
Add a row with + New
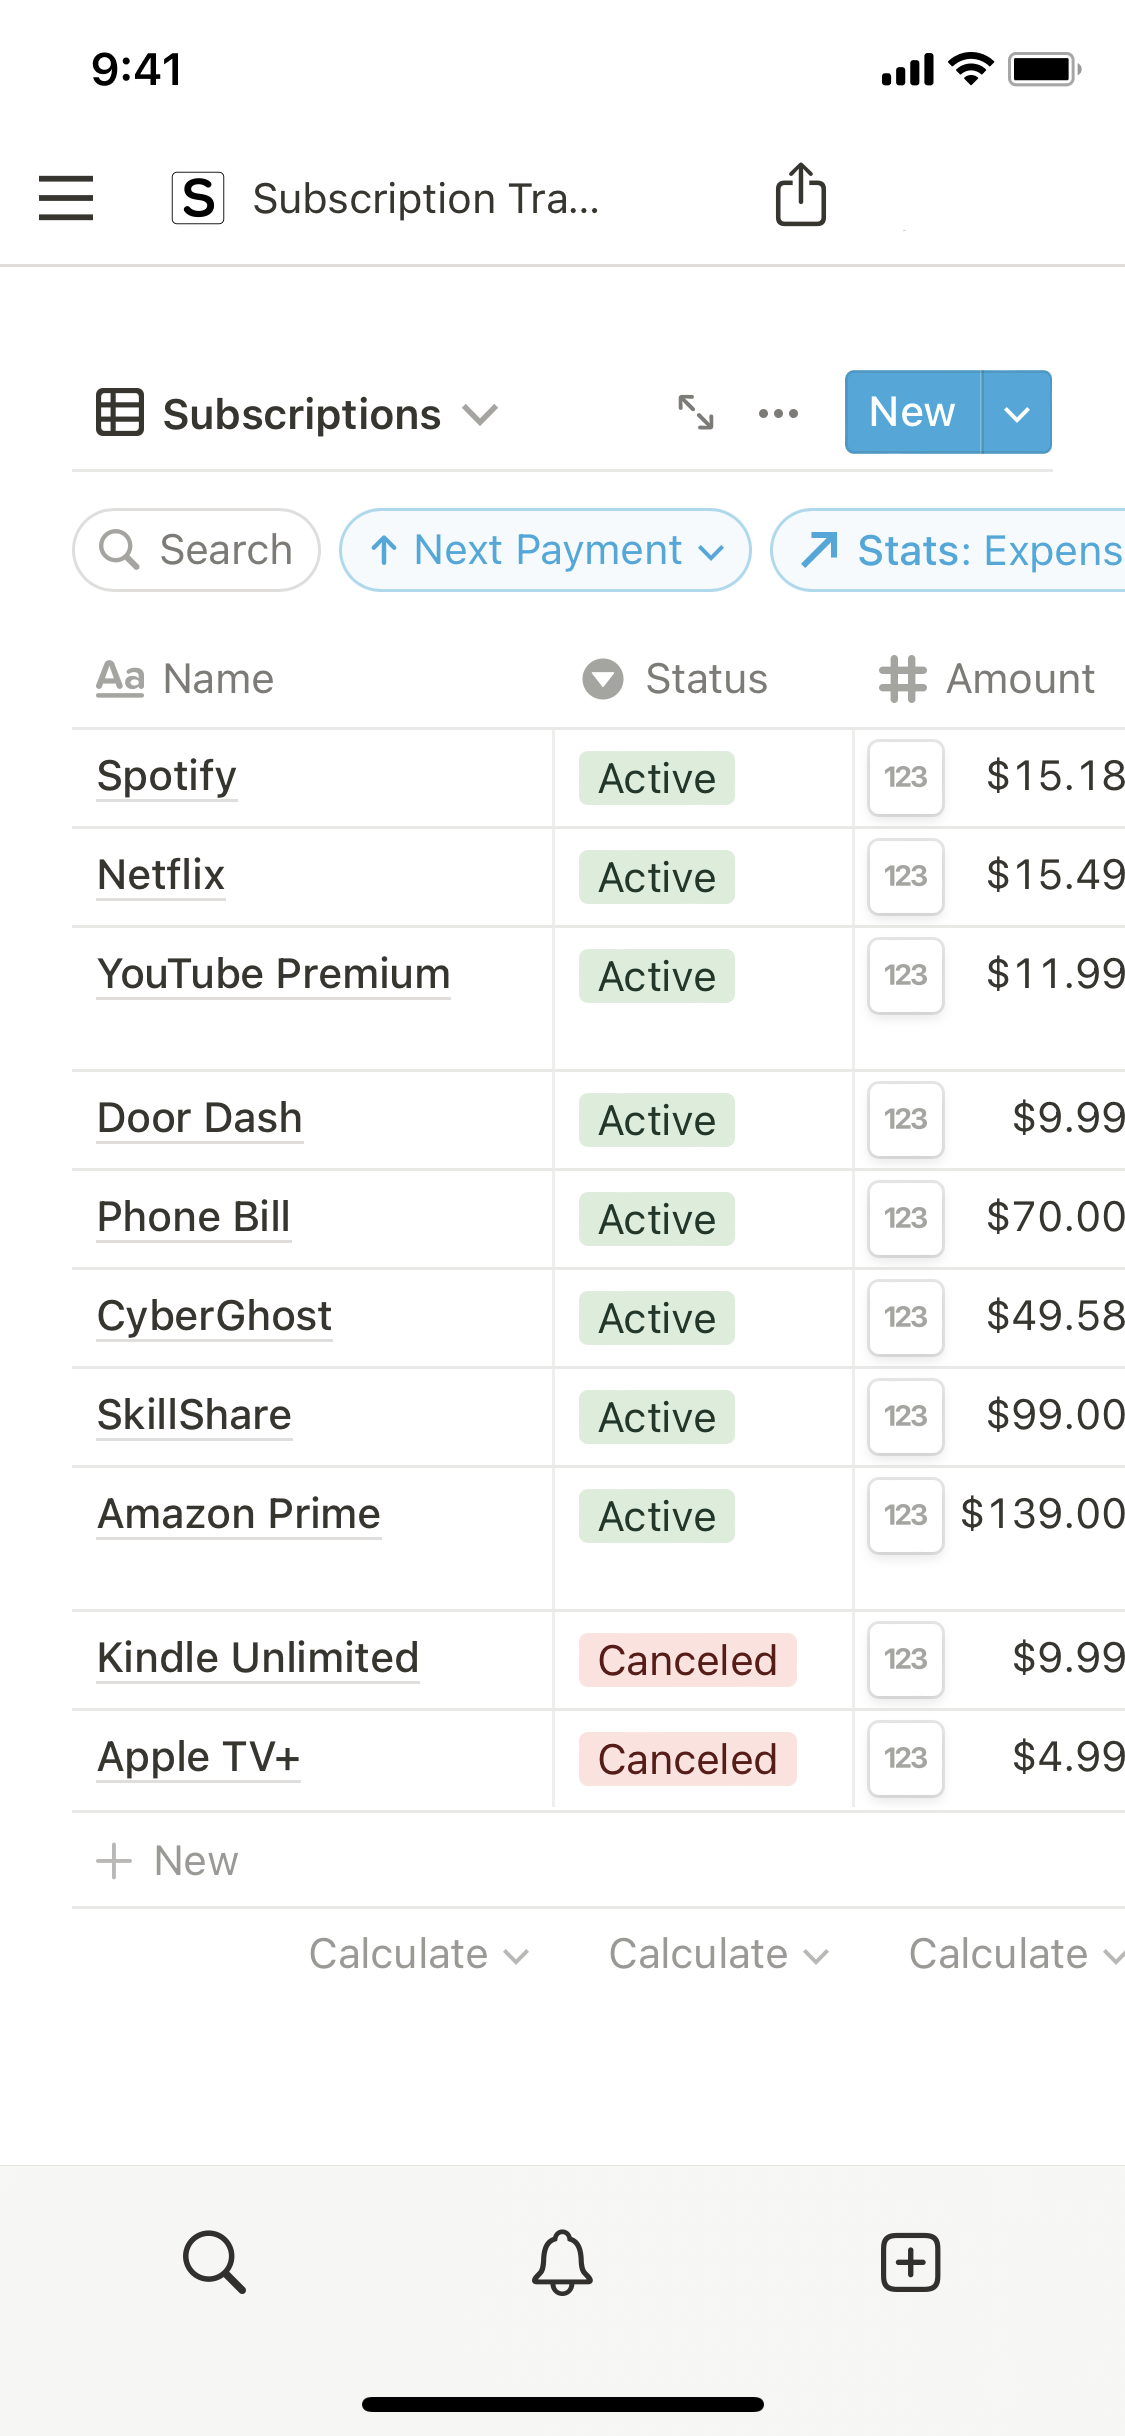[x=168, y=1861]
